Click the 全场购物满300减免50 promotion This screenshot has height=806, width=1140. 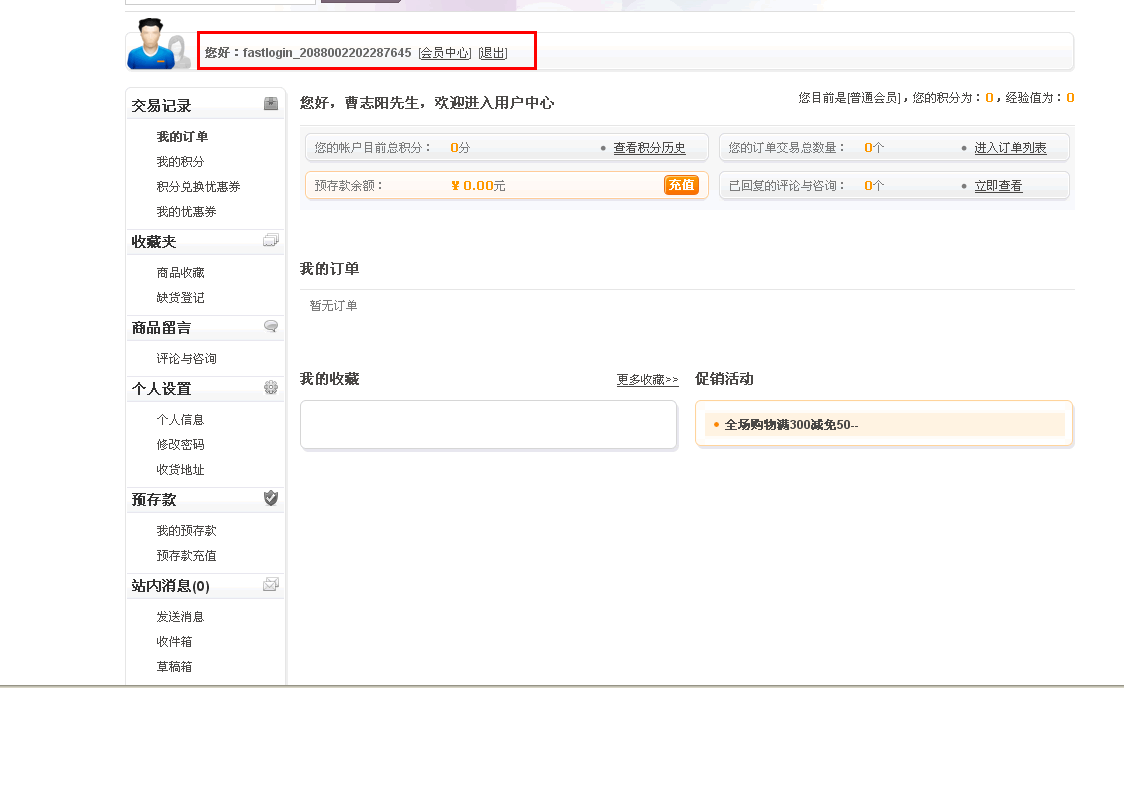tap(791, 425)
